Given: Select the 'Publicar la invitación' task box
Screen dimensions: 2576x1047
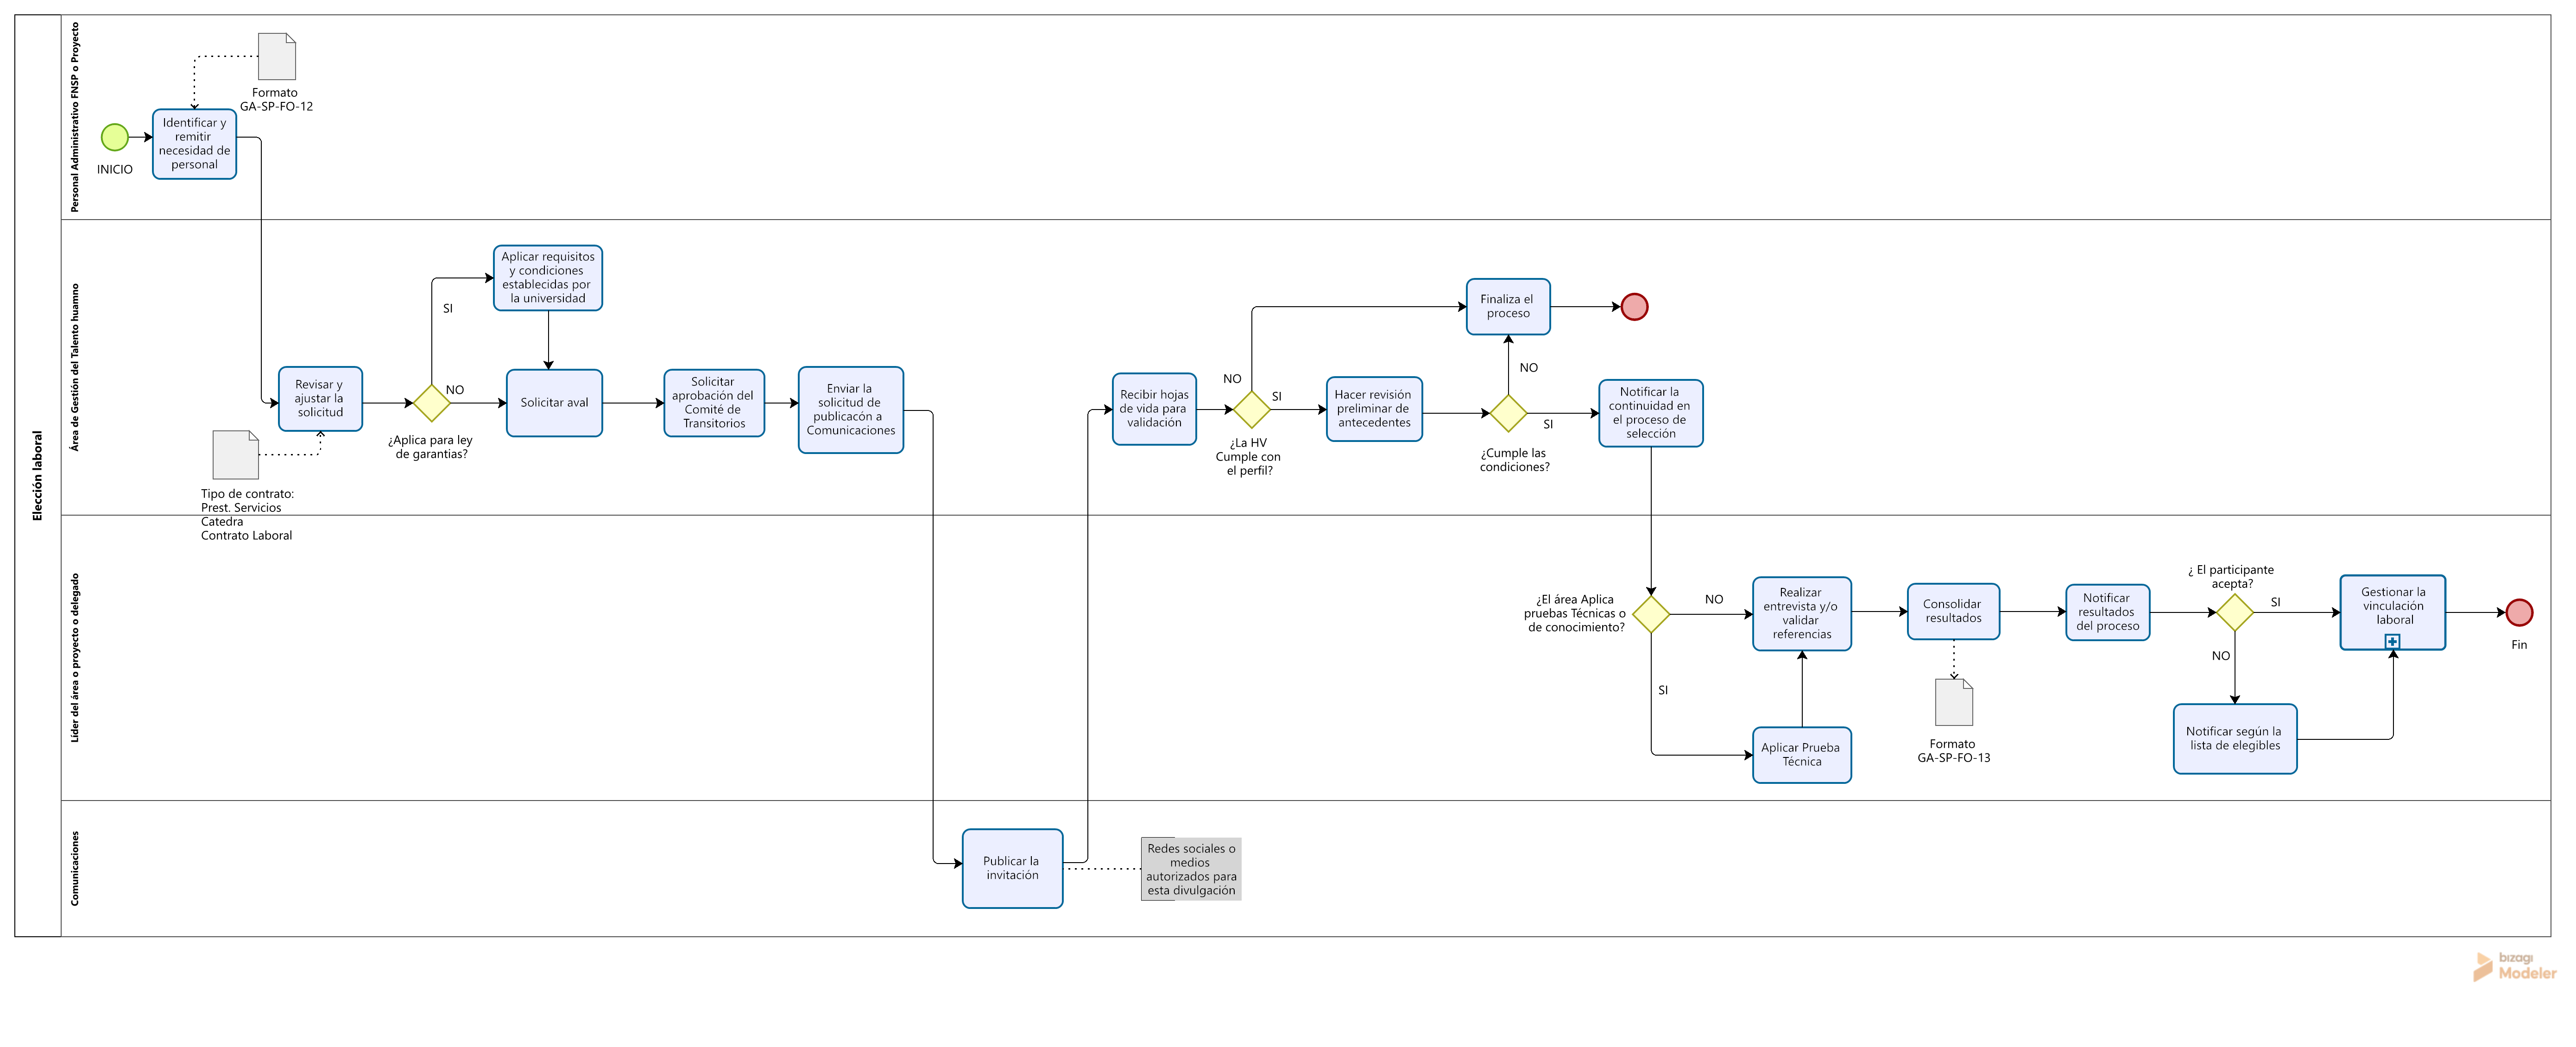Looking at the screenshot, I should [1012, 868].
